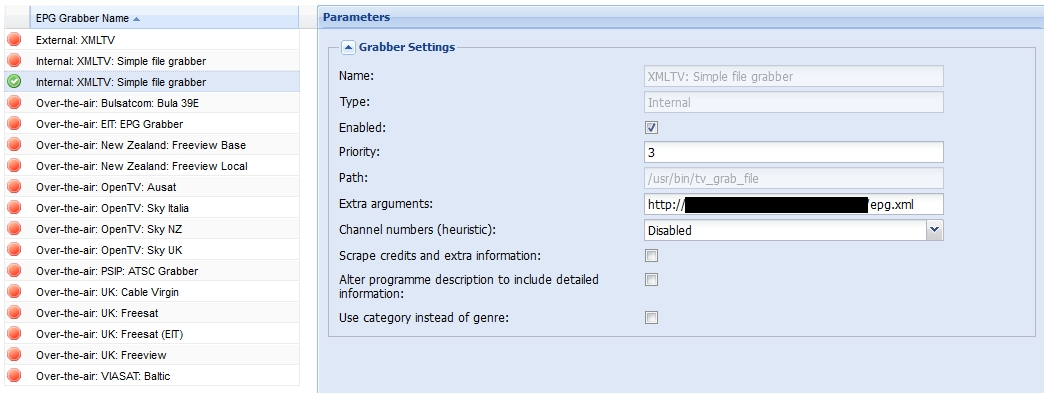
Task: Click the red icon beside OpenTV: Sky NZ
Action: pyautogui.click(x=14, y=229)
